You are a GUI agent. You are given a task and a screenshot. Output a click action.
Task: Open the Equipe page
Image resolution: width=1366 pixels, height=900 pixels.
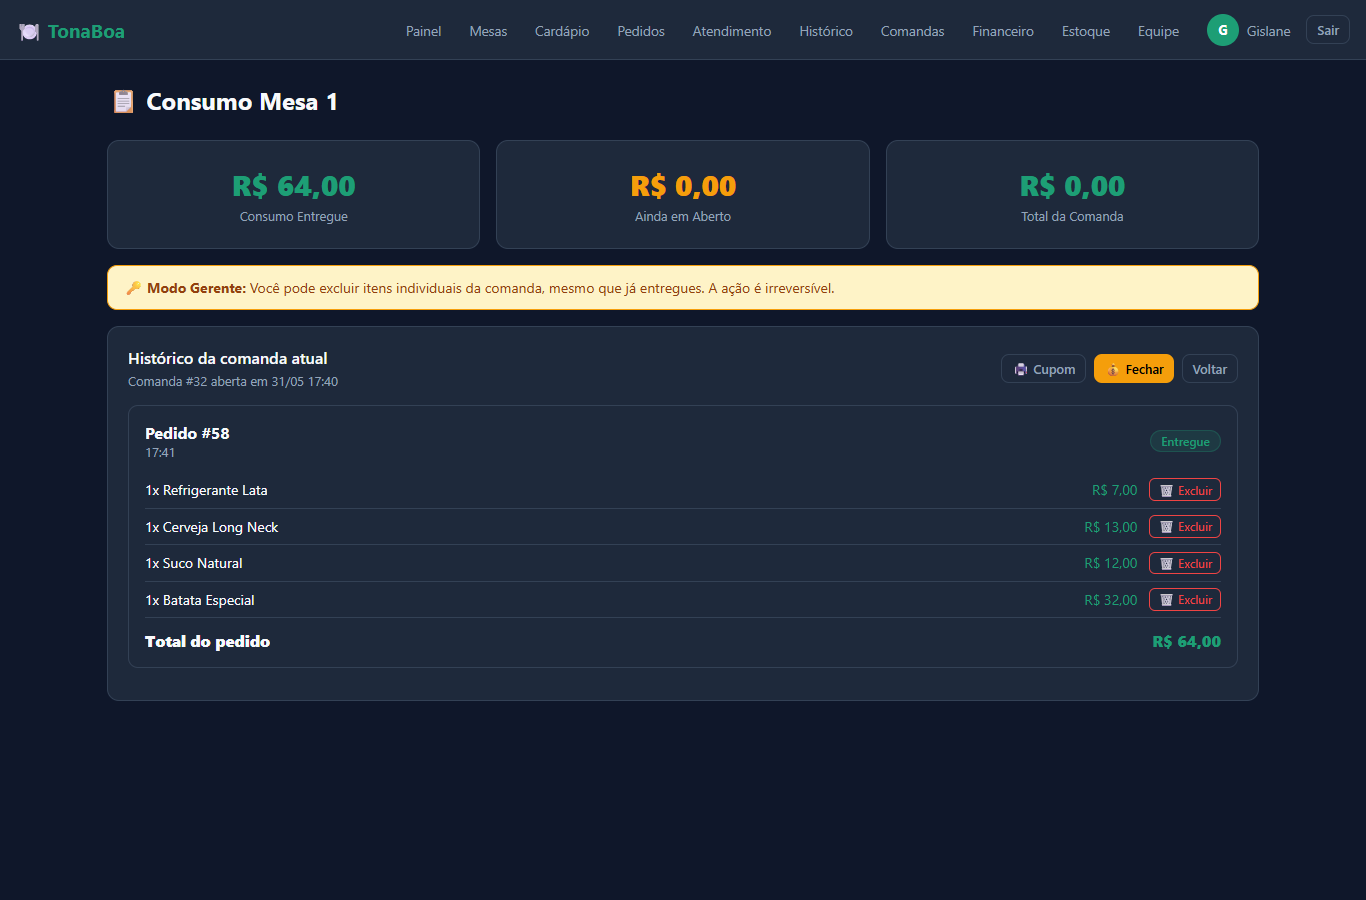[1158, 31]
